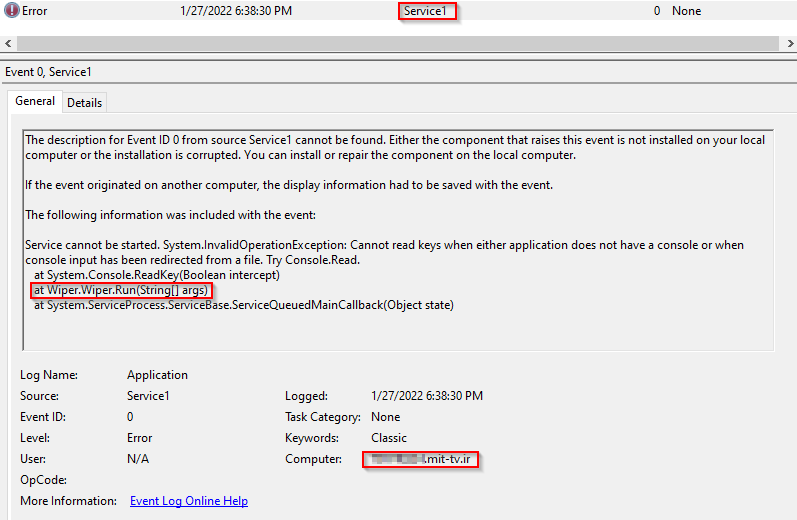Click the horizontal scrollbar track
797x520 pixels.
[400, 44]
